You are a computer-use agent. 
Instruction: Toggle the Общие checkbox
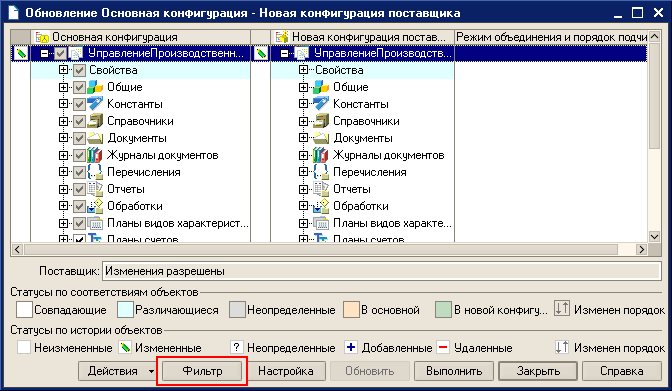tap(79, 87)
